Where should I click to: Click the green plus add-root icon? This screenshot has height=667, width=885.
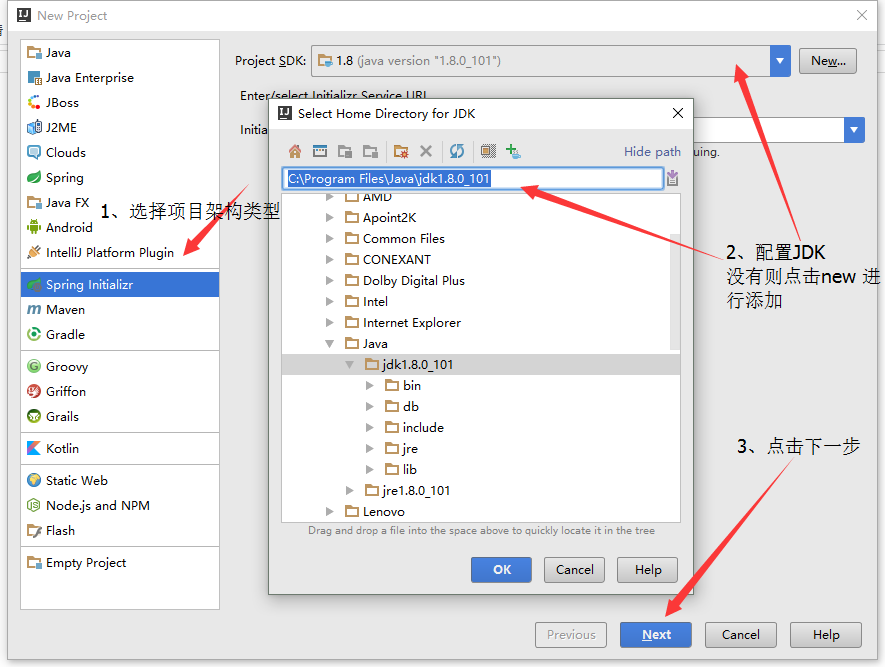tap(513, 151)
